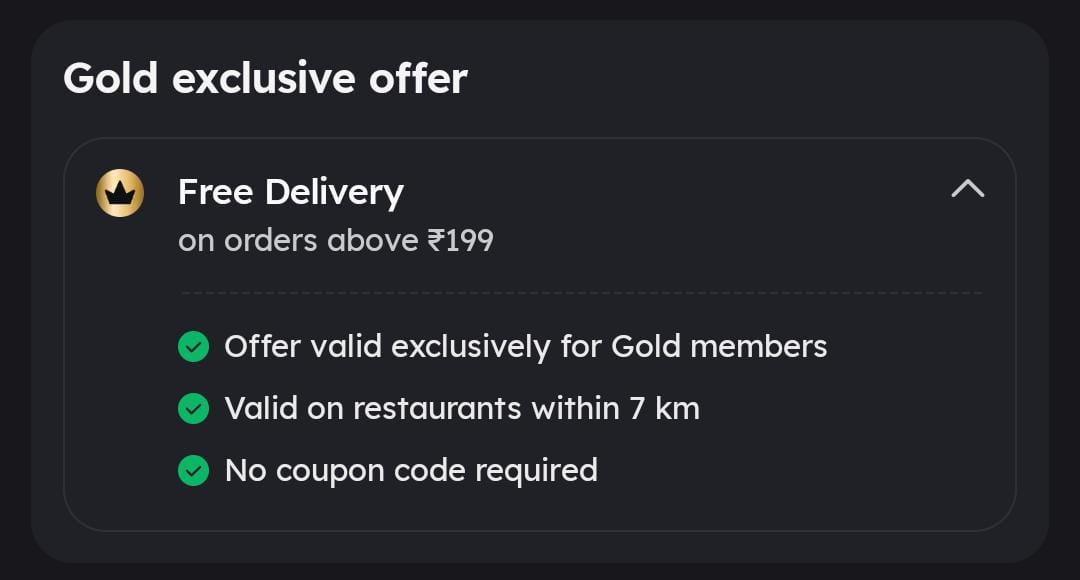The width and height of the screenshot is (1080, 580).
Task: Click 'Offer valid exclusively for Gold members' text
Action: pos(525,347)
